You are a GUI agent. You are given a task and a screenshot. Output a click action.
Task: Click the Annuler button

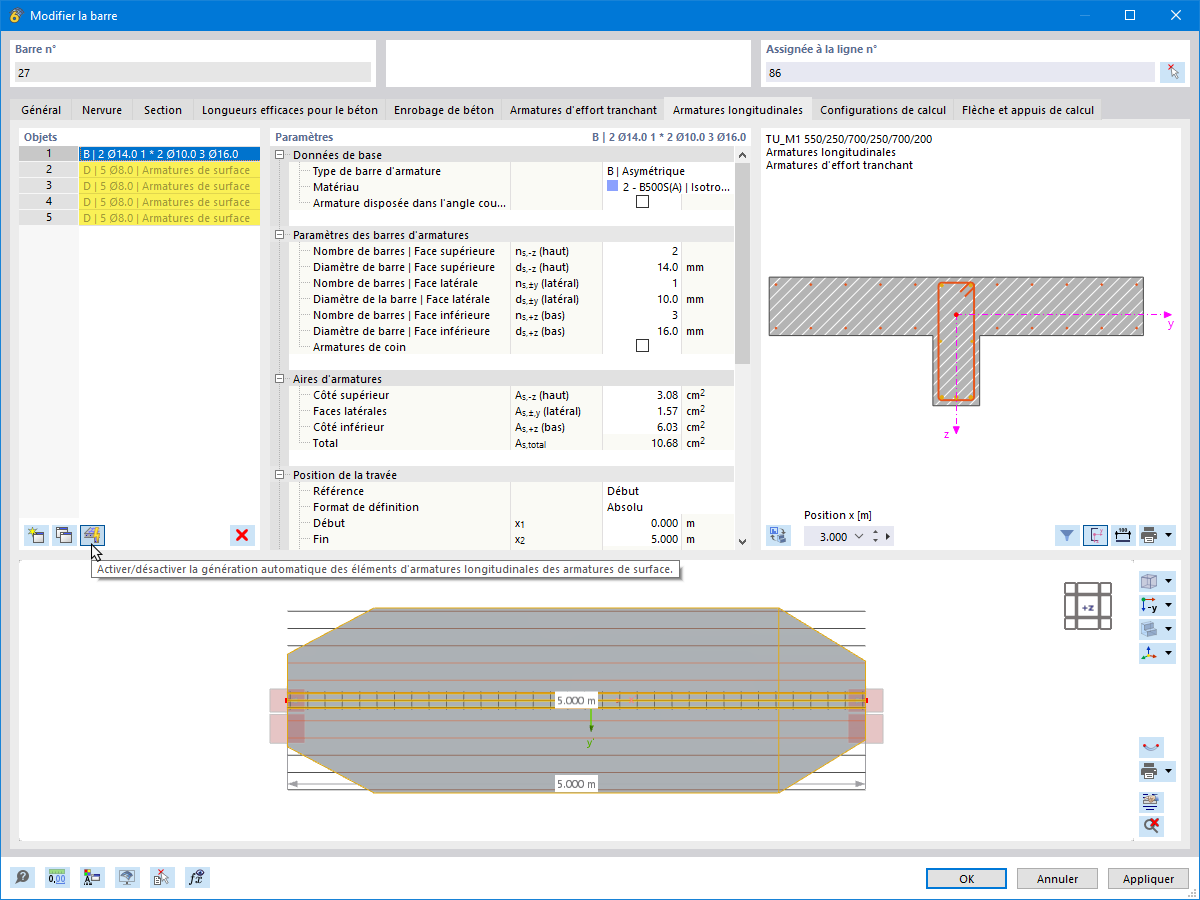(1057, 878)
